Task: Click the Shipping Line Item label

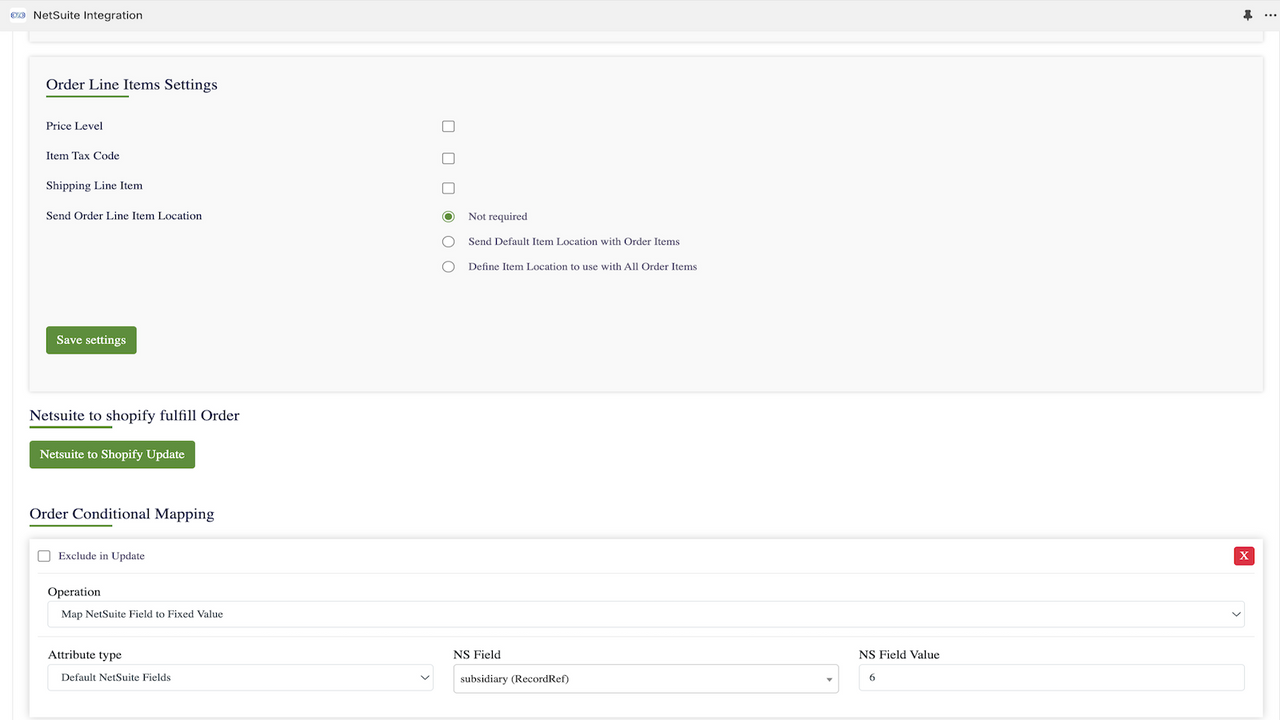Action: [94, 186]
